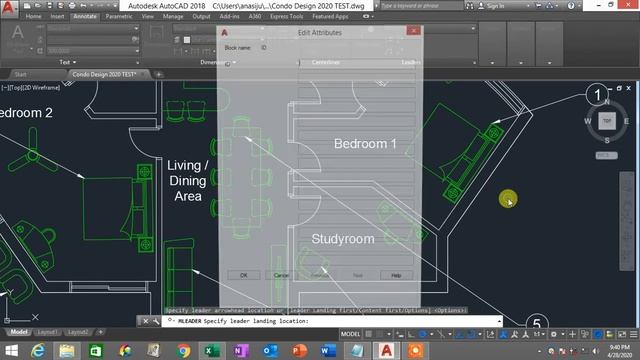Click the Clean Screen status bar icon
The height and width of the screenshot is (360, 640).
(x=622, y=334)
